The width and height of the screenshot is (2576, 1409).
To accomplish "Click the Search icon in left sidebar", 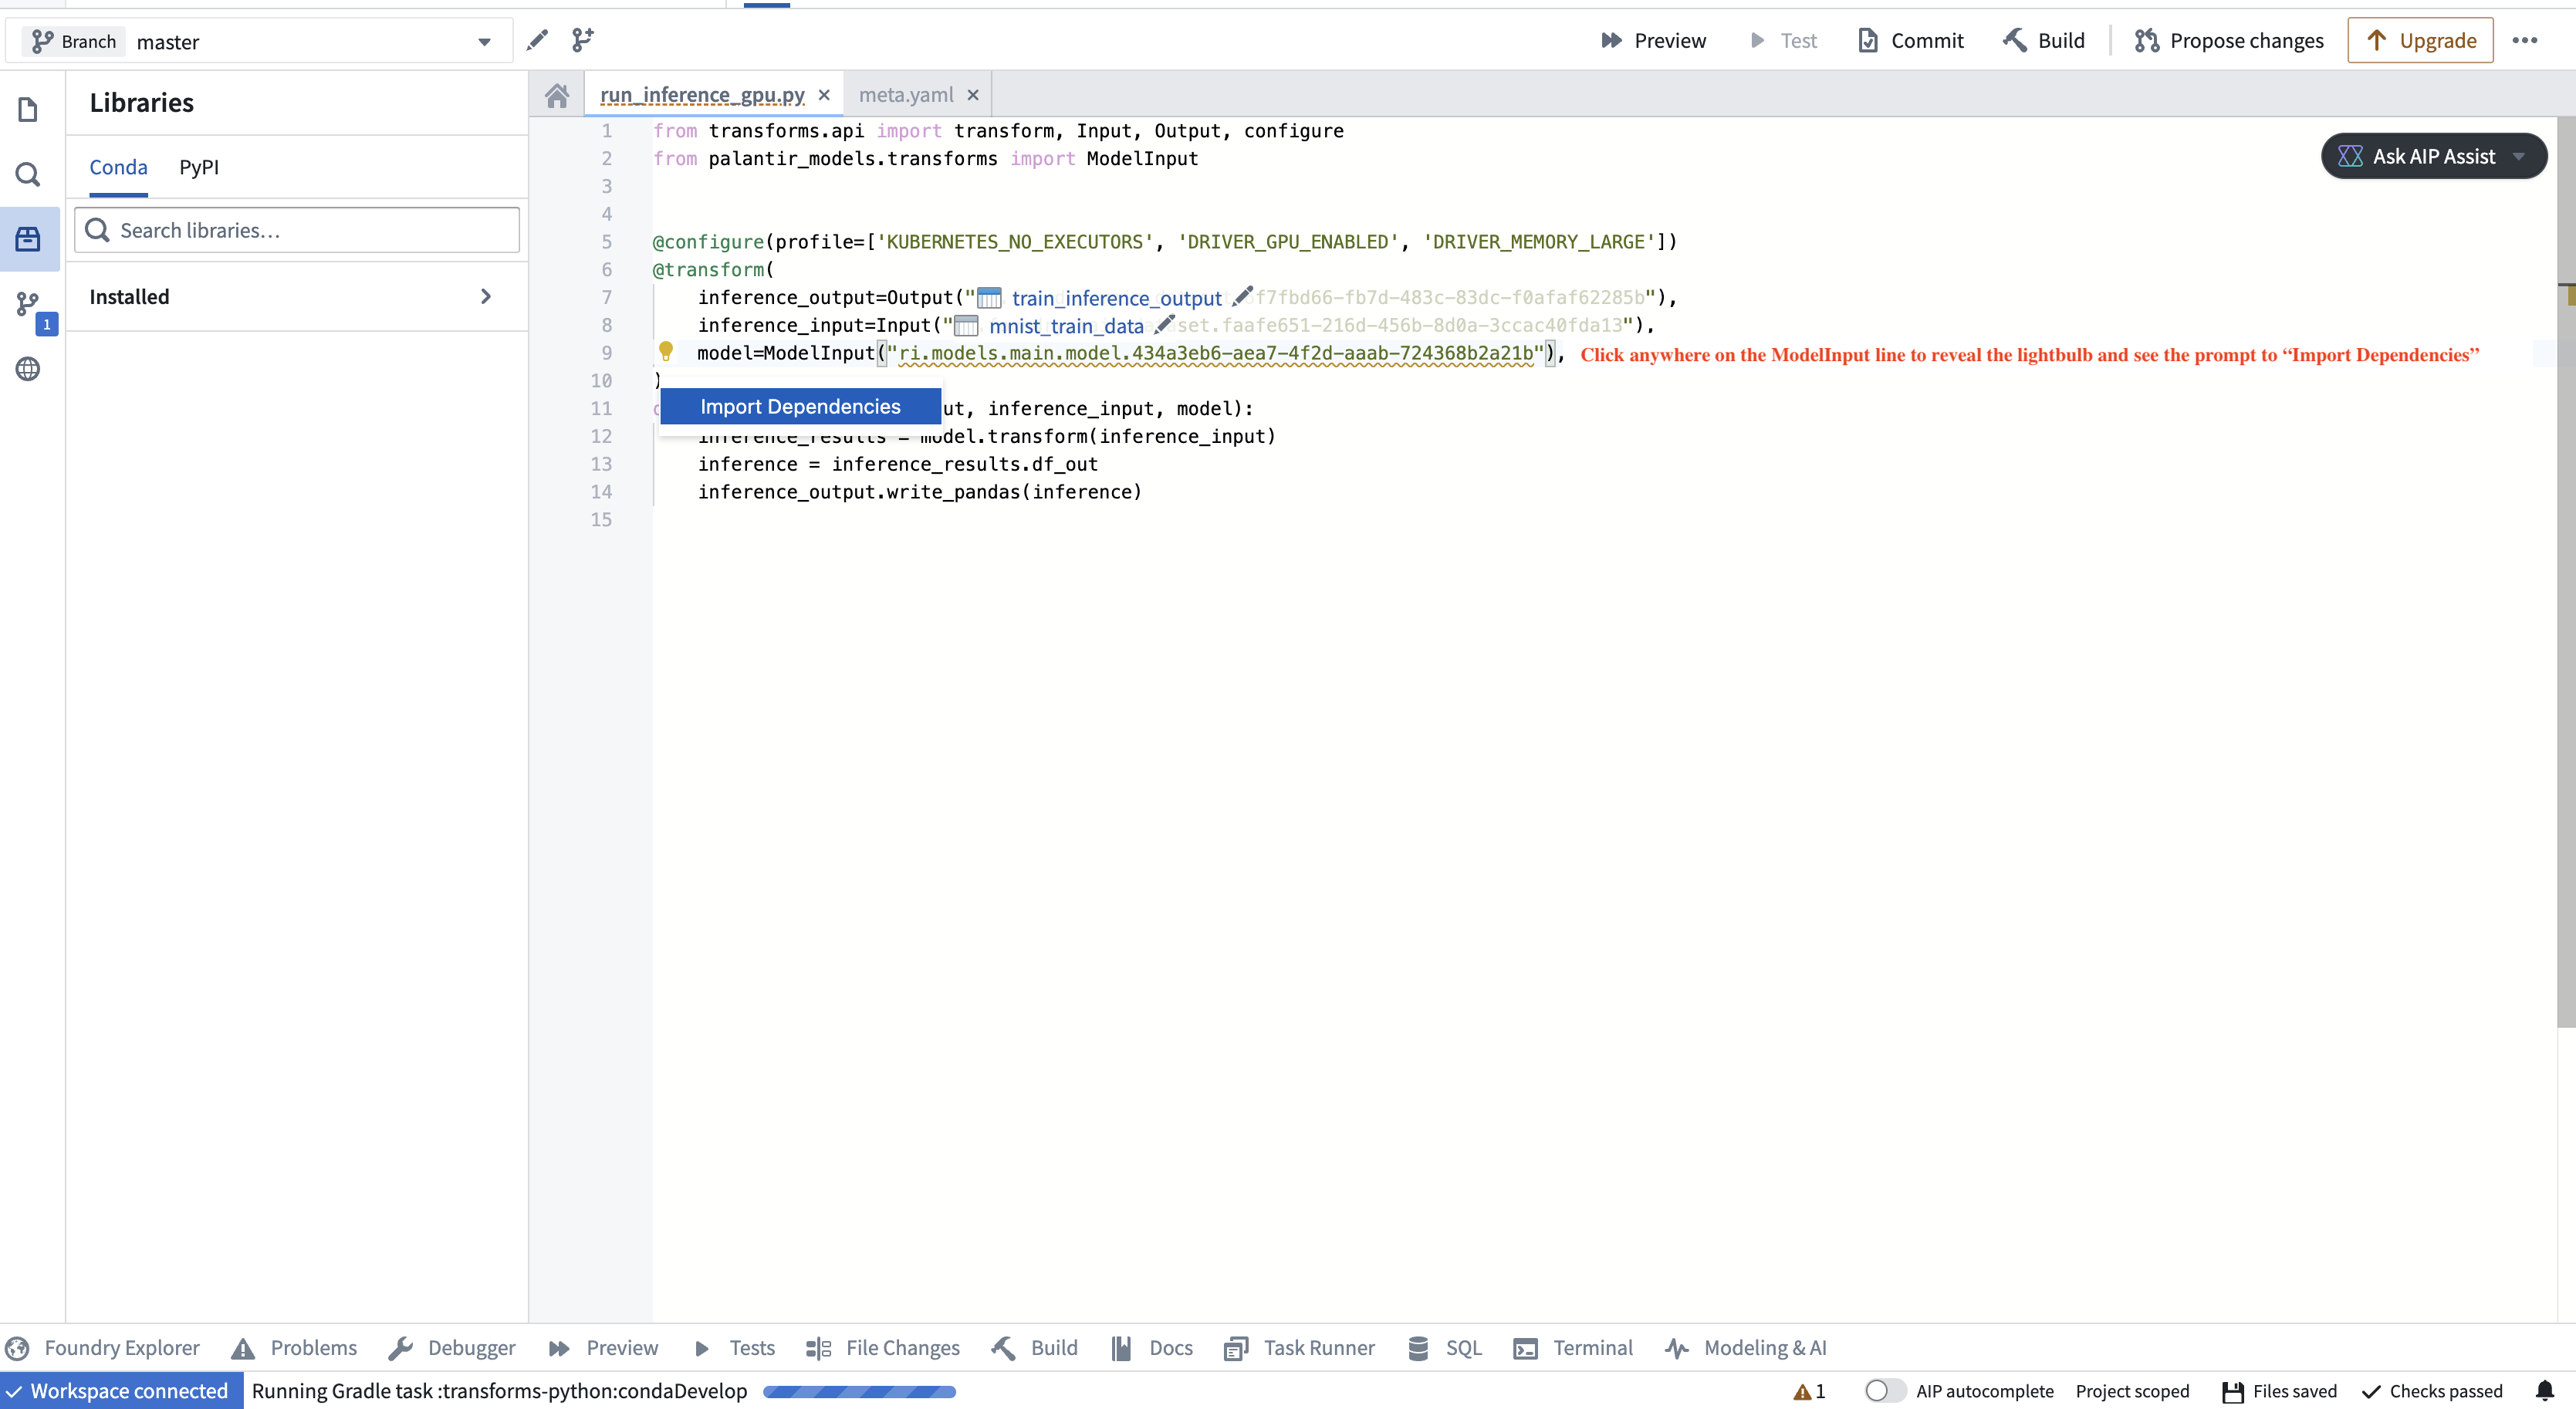I will (28, 175).
